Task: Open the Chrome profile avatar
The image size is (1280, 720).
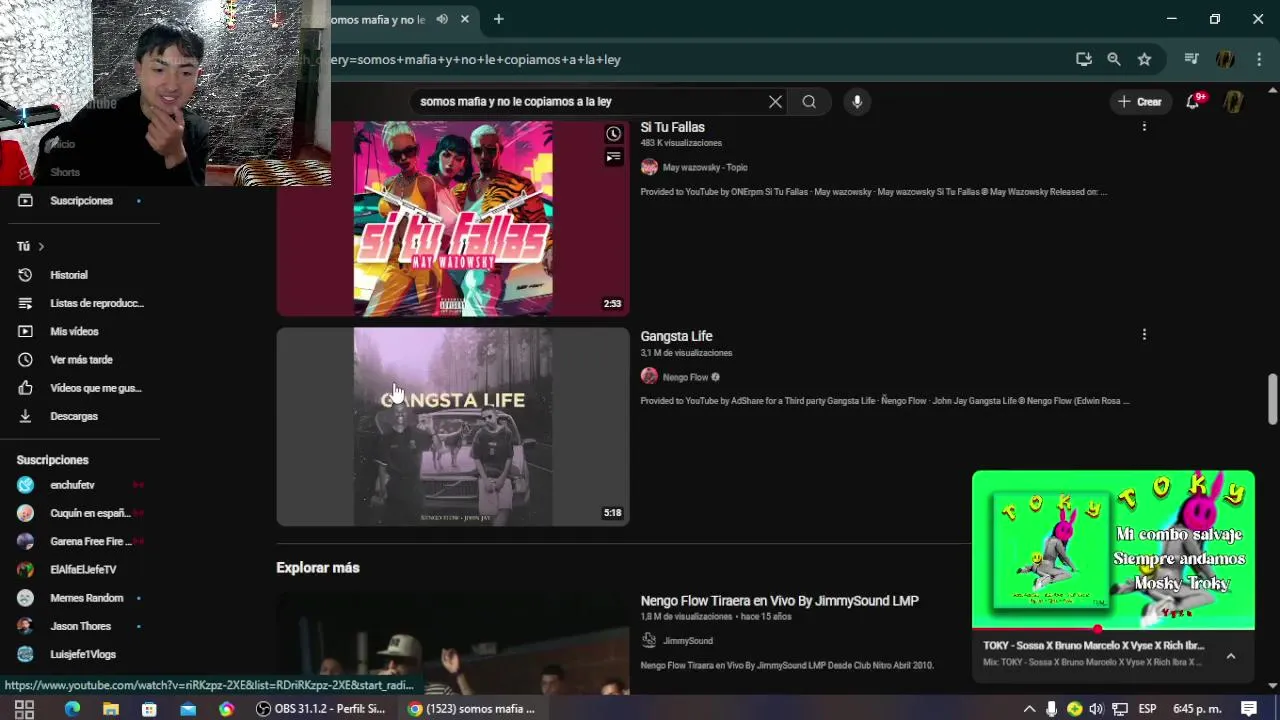Action: (x=1225, y=59)
